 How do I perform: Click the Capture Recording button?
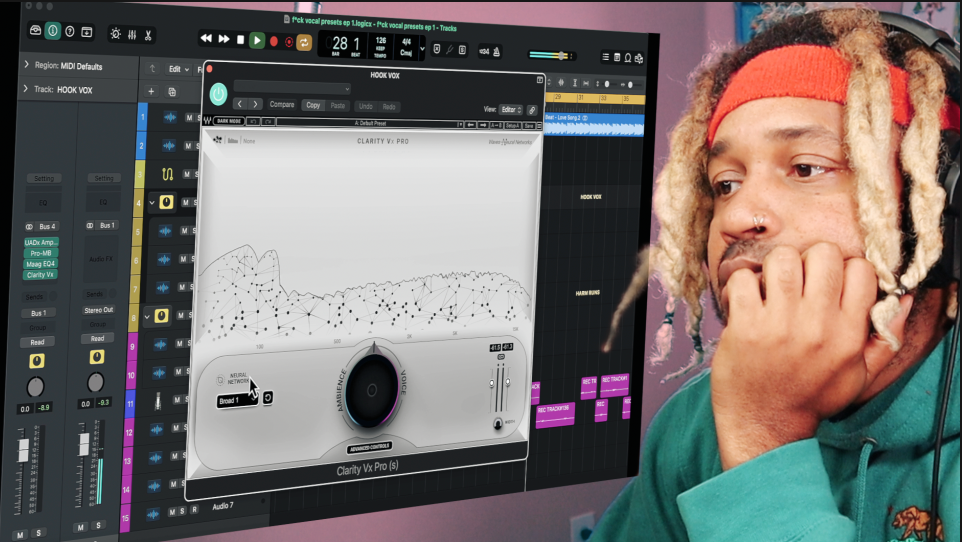click(288, 42)
